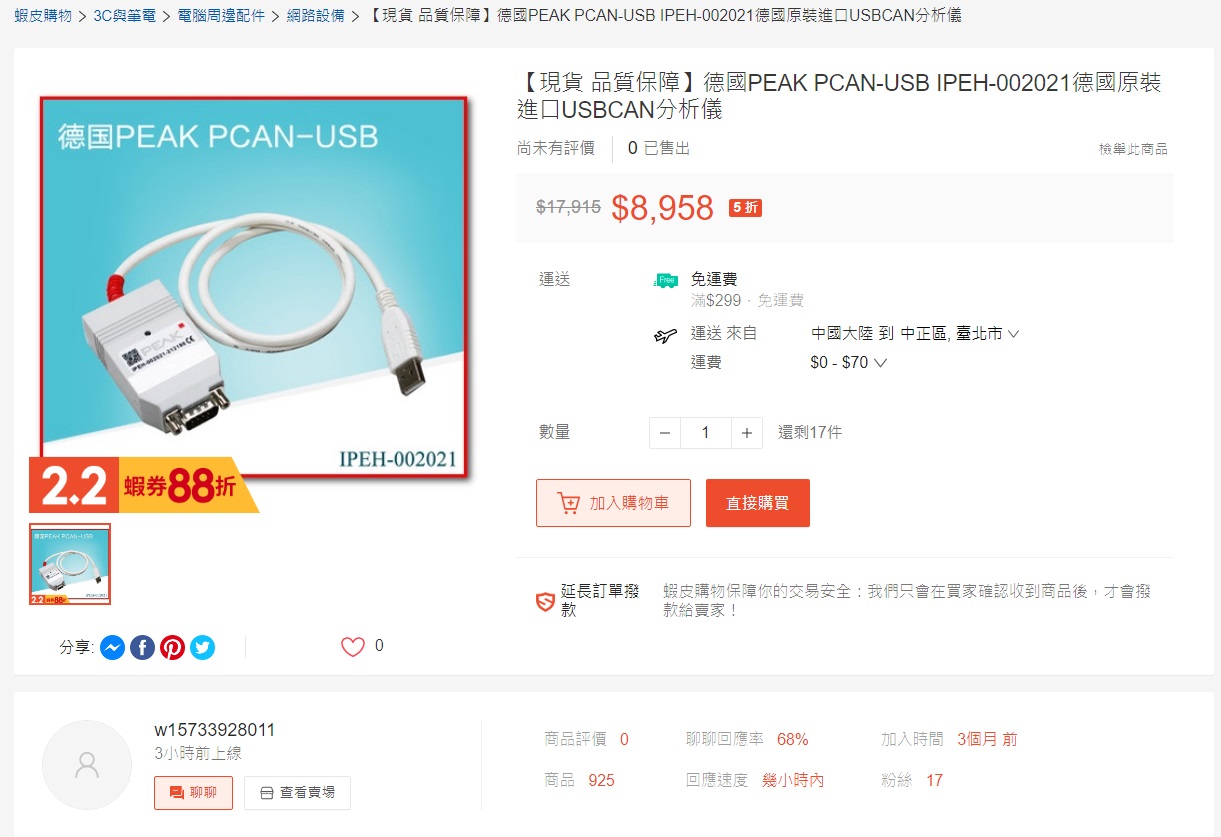Share the product via Messenger icon
Viewport: 1221px width, 837px height.
tap(112, 648)
